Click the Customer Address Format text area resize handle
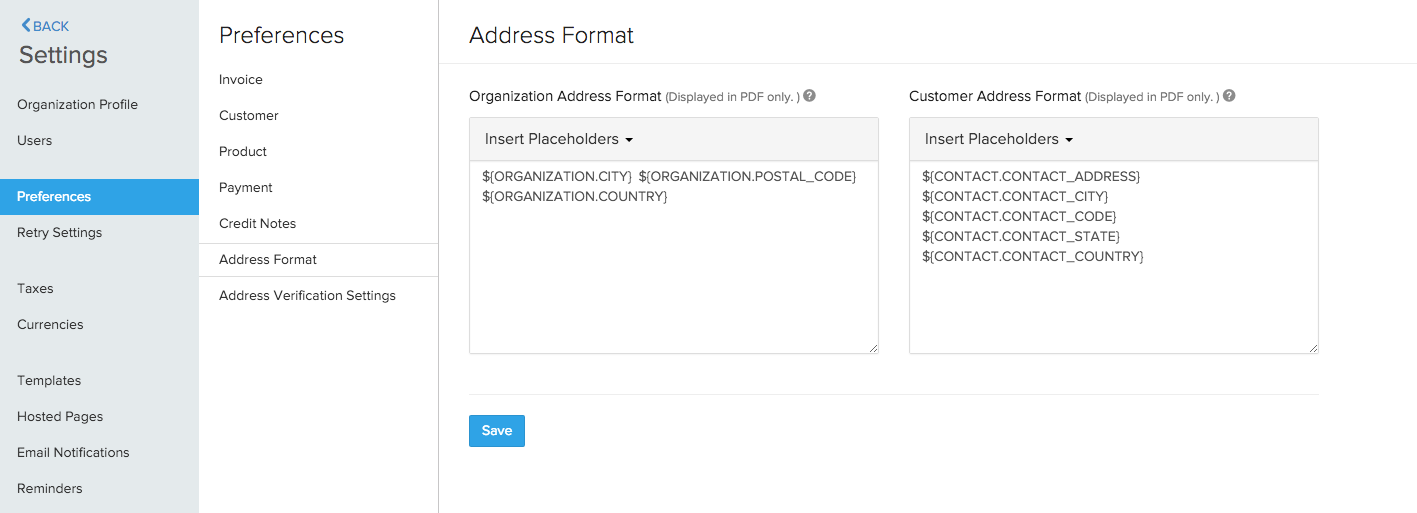Viewport: 1417px width, 513px height. 1313,348
